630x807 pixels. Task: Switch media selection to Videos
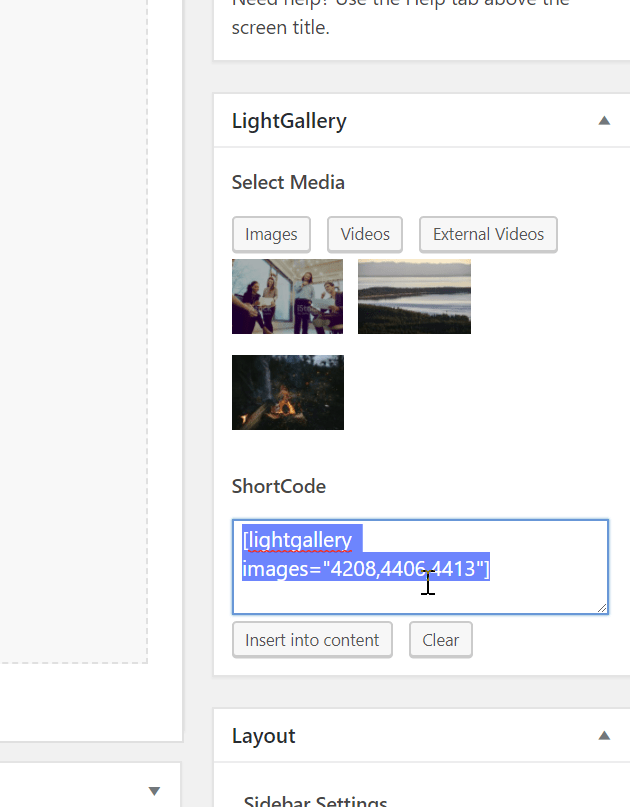coord(364,234)
